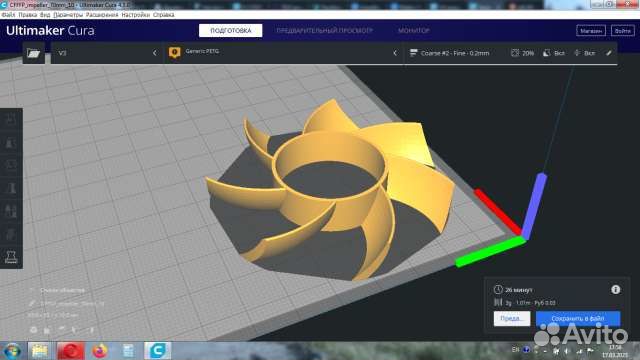The height and width of the screenshot is (360, 640).
Task: Click the volume icon in system tray
Action: (x=567, y=351)
